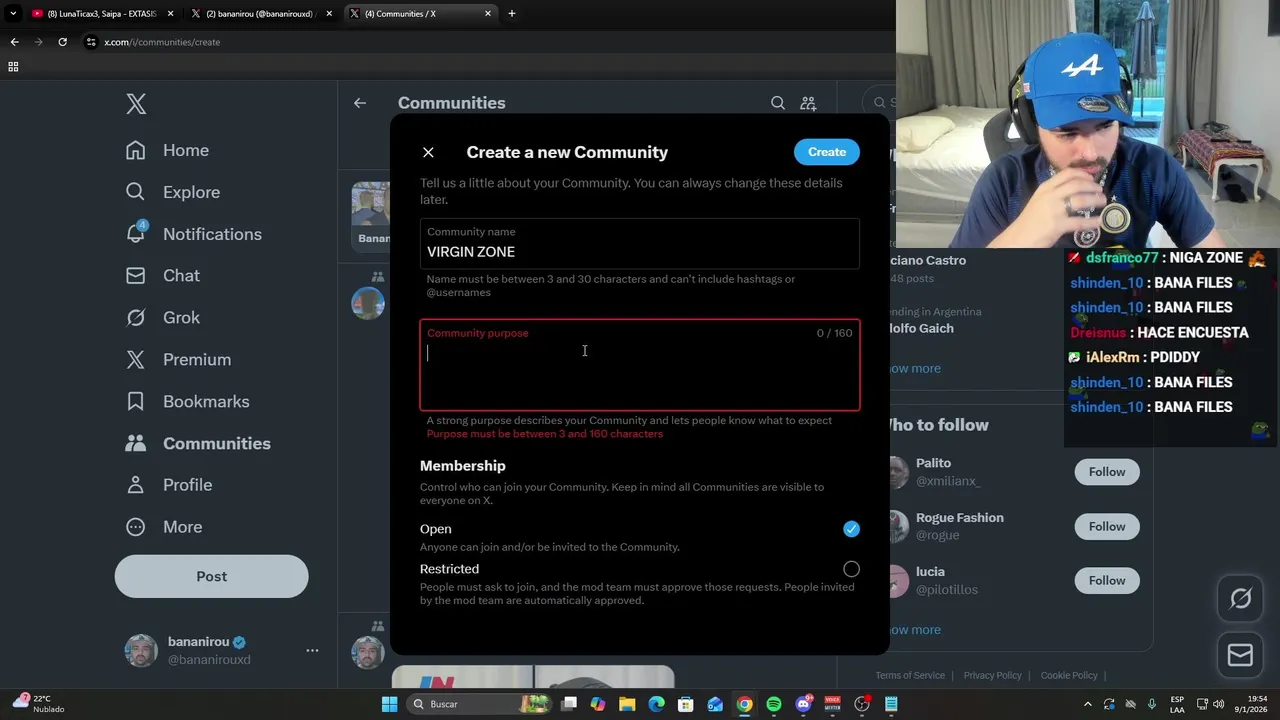
Task: Click the Home house icon
Action: tap(136, 150)
